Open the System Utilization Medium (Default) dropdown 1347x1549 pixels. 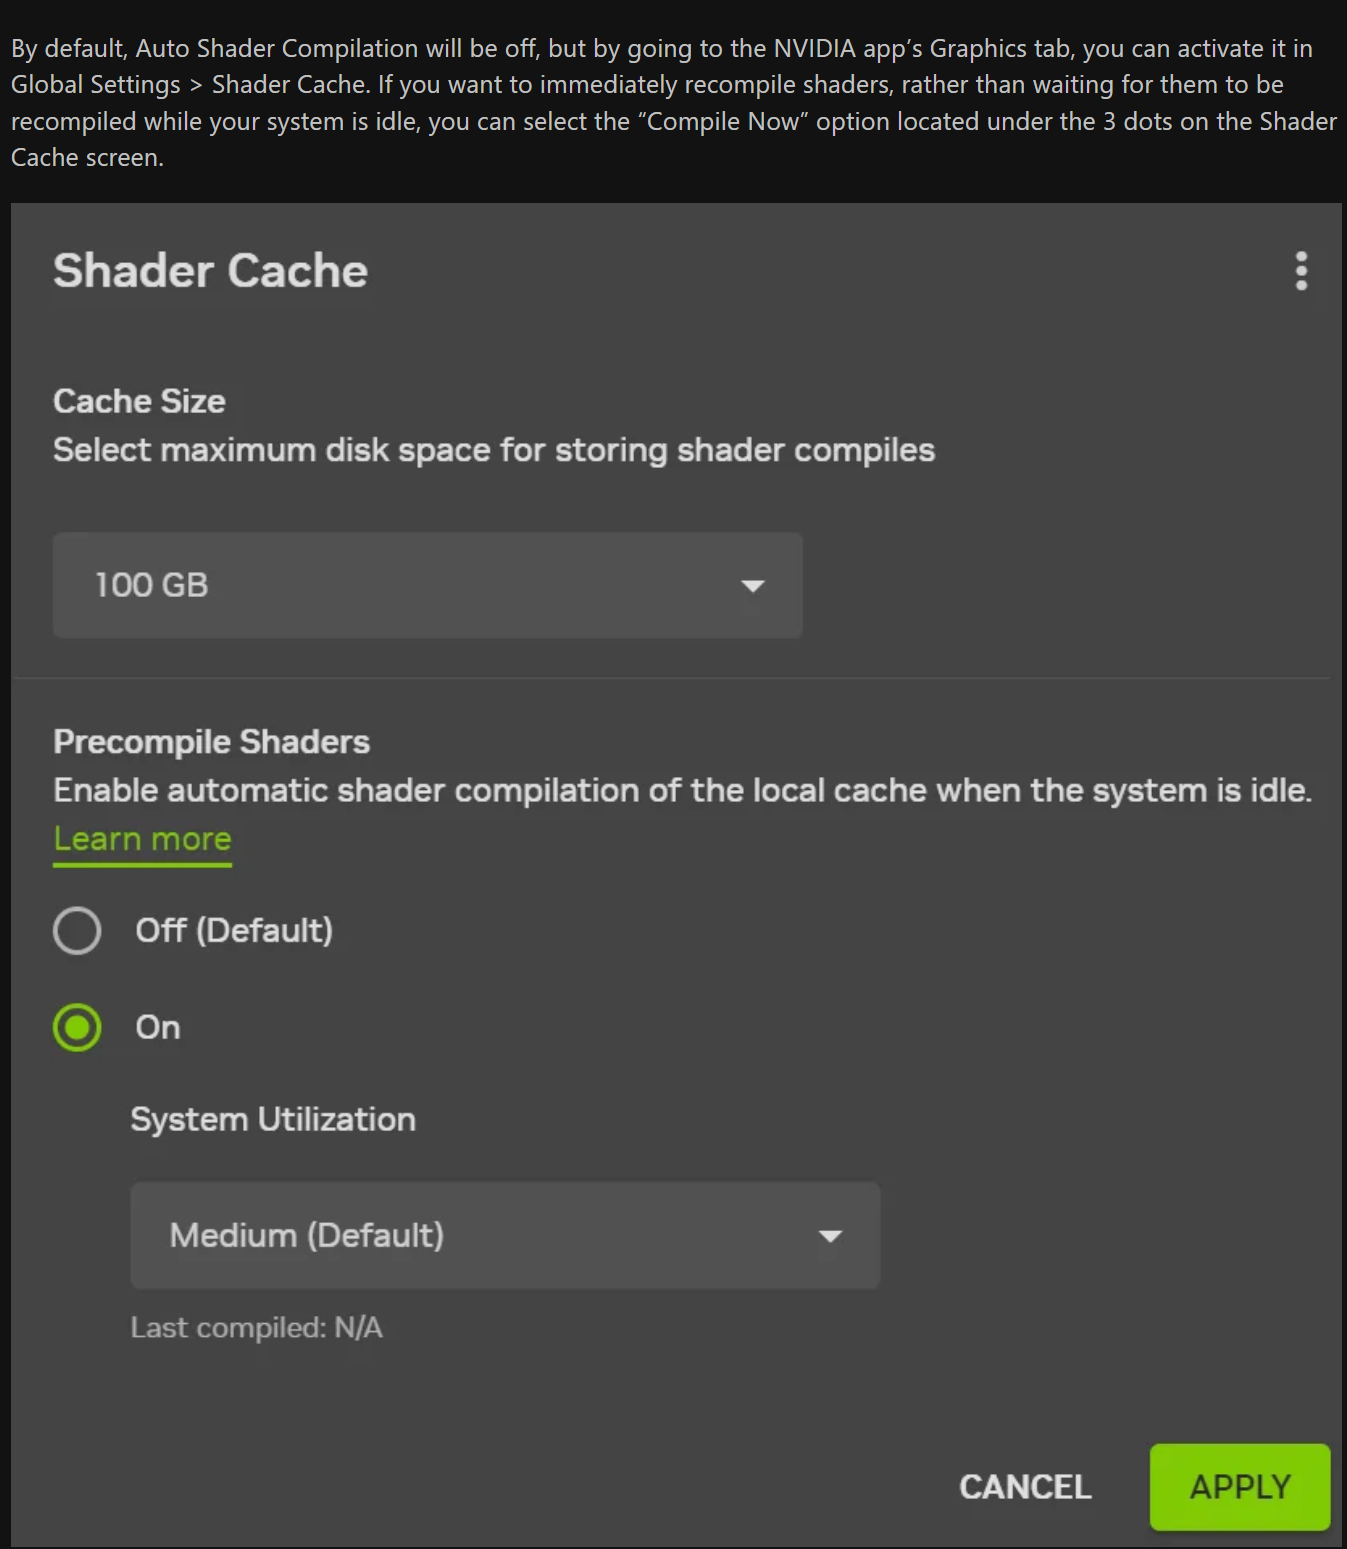click(505, 1236)
